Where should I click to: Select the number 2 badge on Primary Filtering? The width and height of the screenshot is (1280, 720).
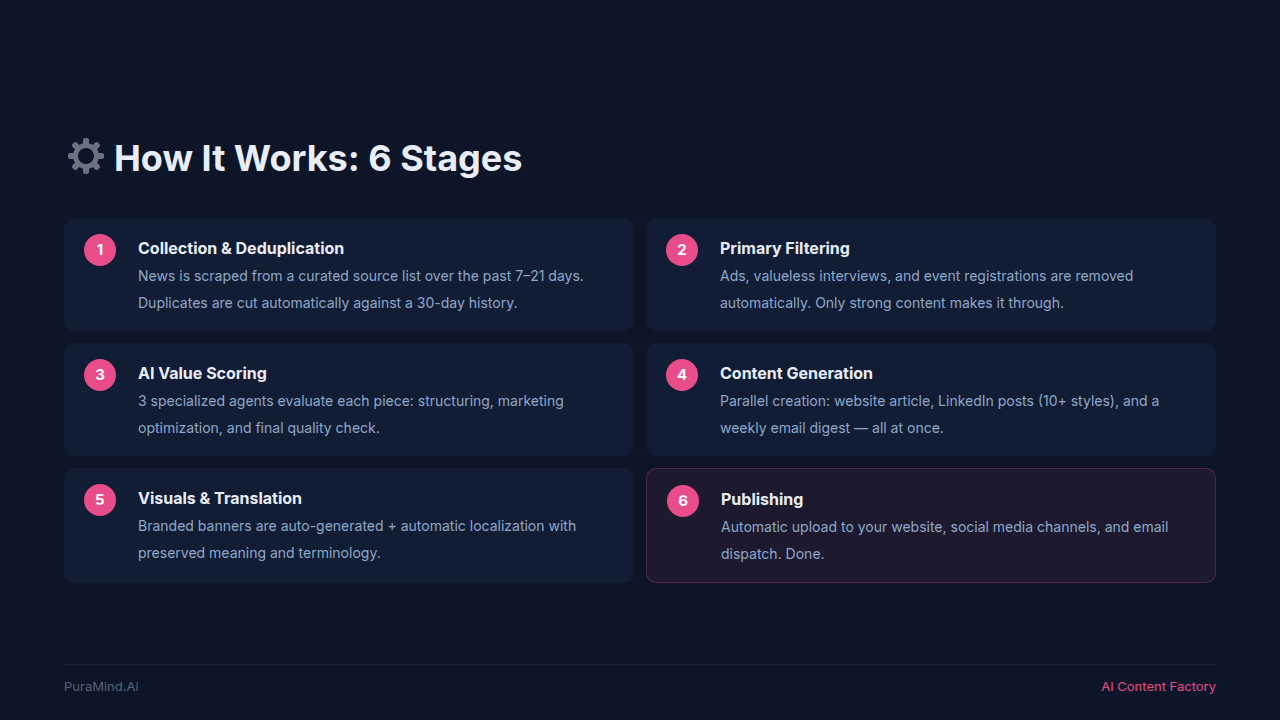682,249
